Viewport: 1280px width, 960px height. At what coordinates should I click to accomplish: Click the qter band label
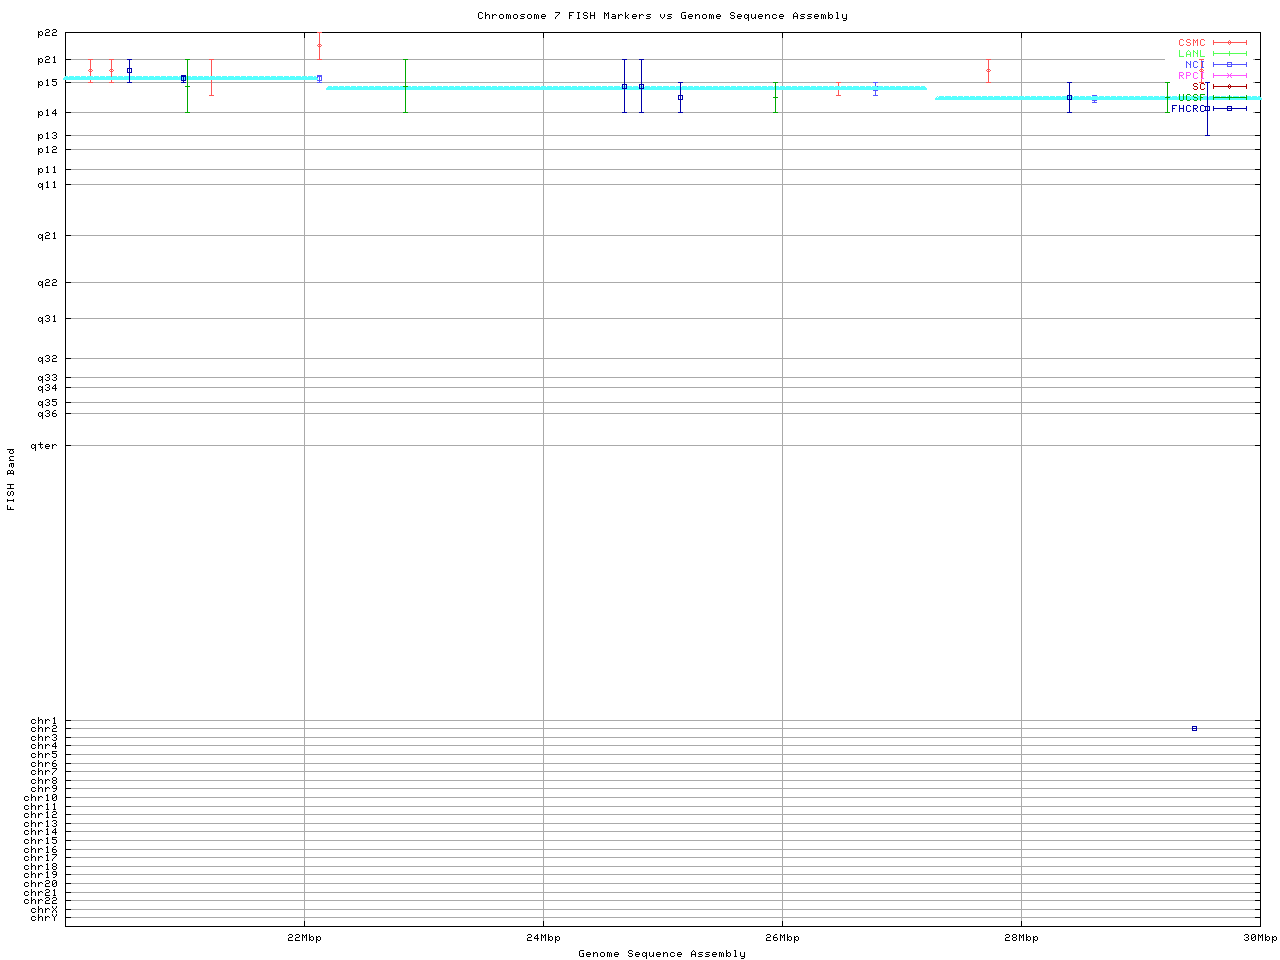44,446
